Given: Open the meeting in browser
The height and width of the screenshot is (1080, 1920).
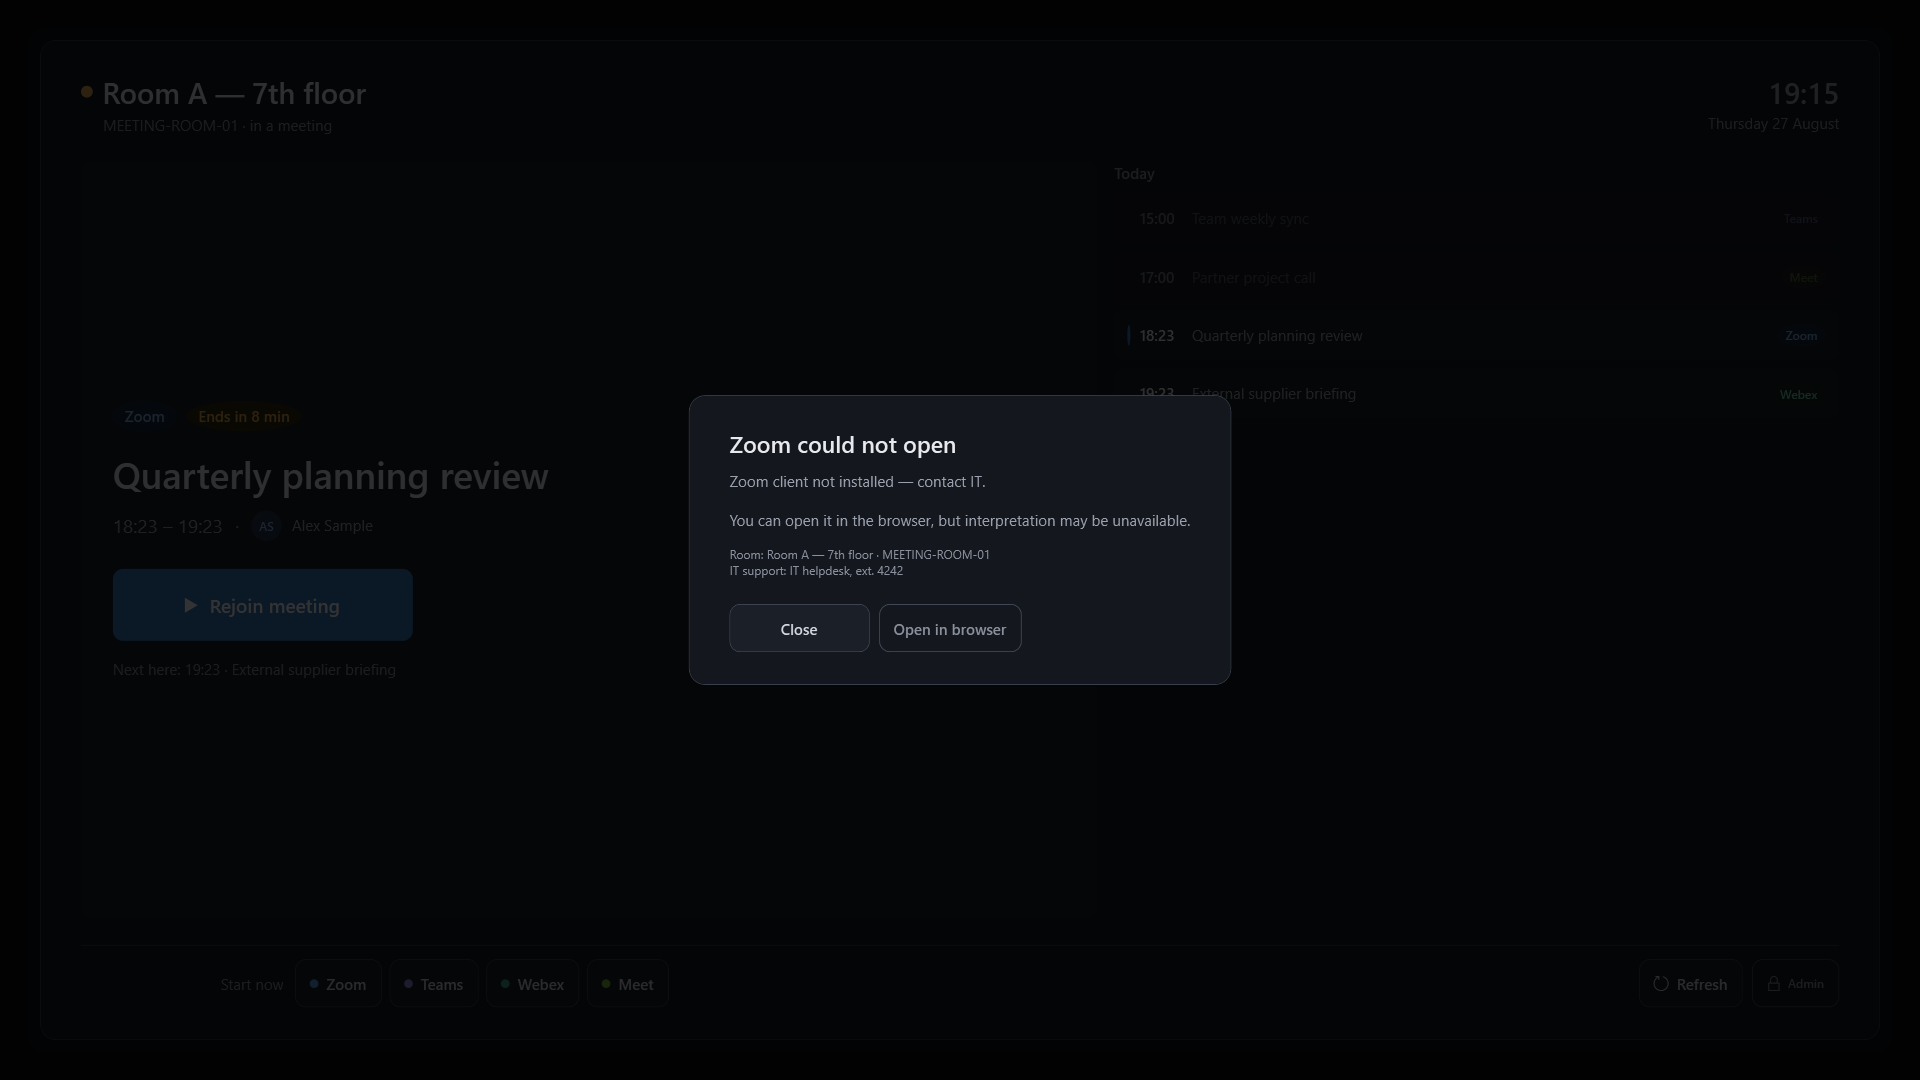Looking at the screenshot, I should pyautogui.click(x=949, y=628).
